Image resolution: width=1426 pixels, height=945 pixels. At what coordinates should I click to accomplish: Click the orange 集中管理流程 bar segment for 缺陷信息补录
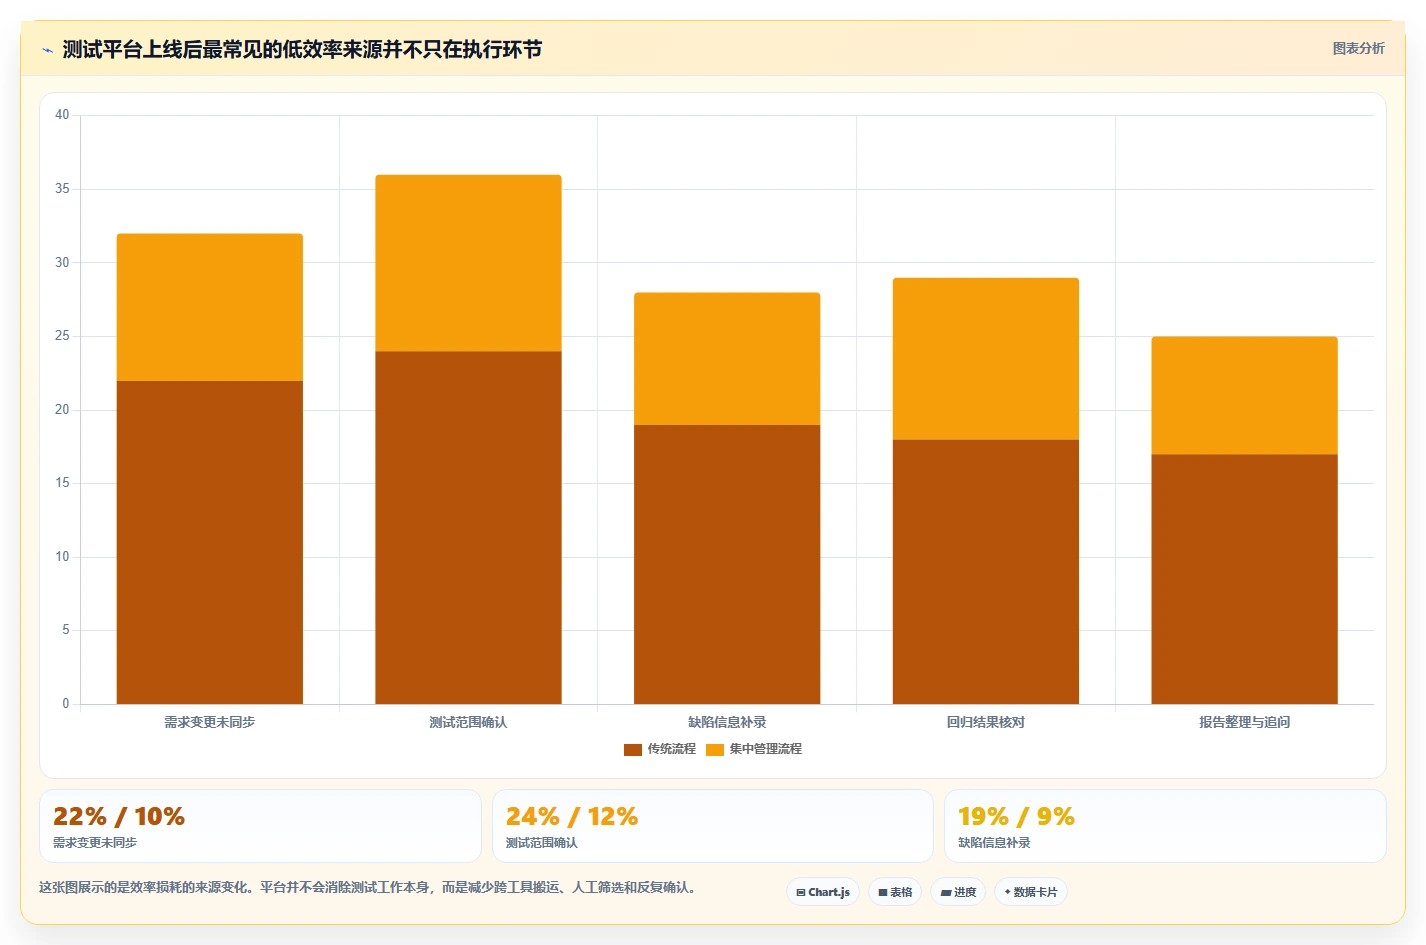click(727, 359)
